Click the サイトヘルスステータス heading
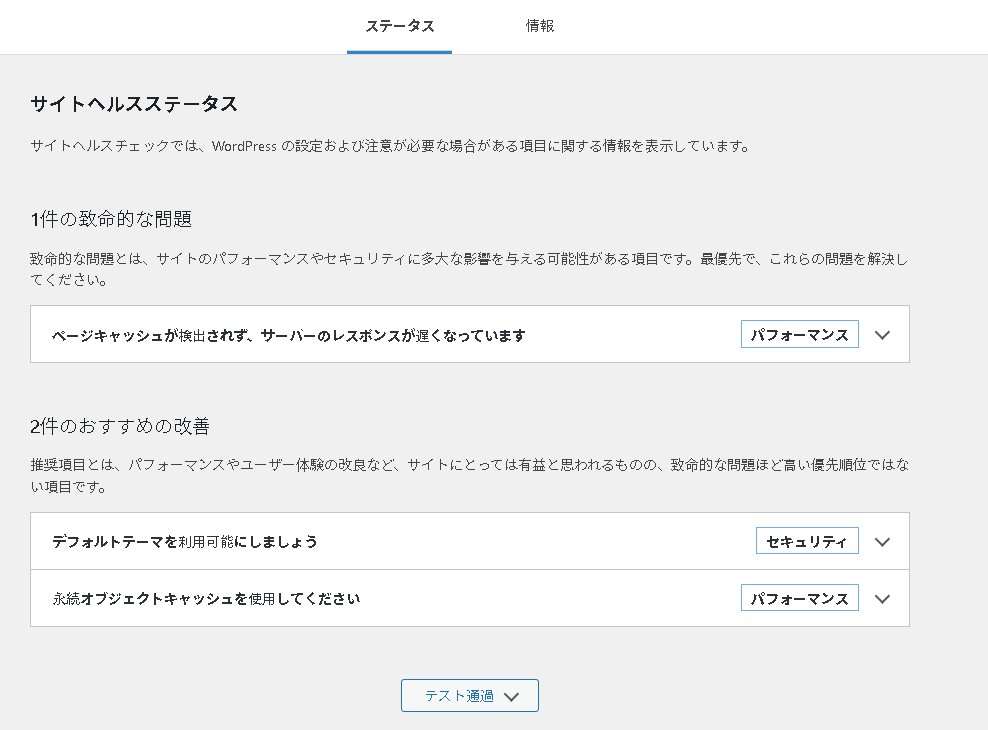 [134, 104]
